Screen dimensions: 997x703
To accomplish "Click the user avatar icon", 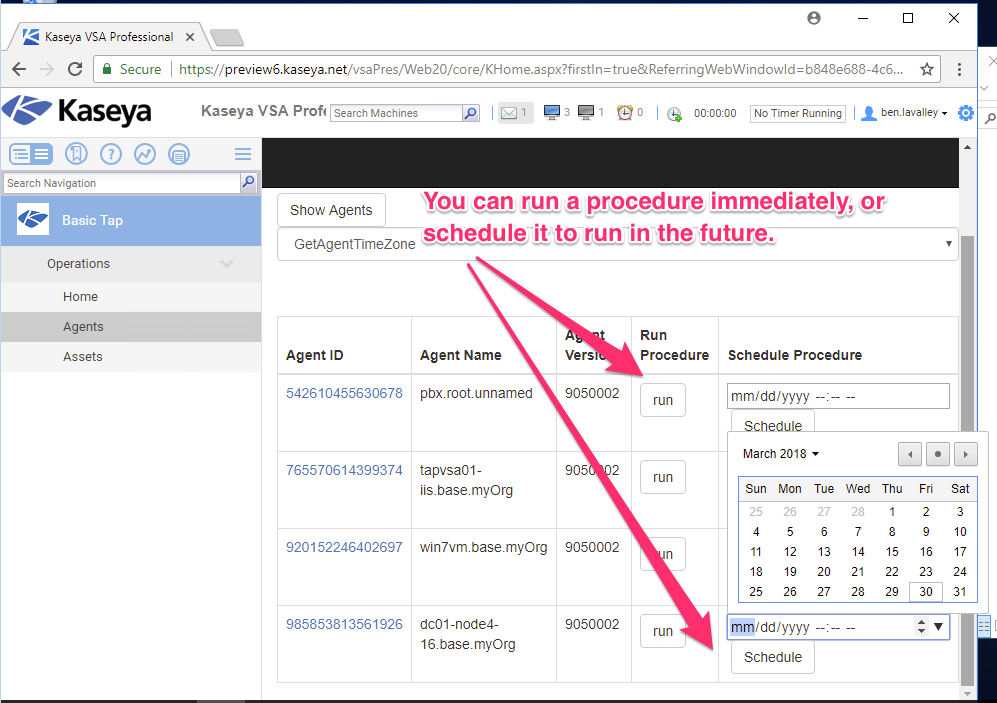I will (869, 113).
